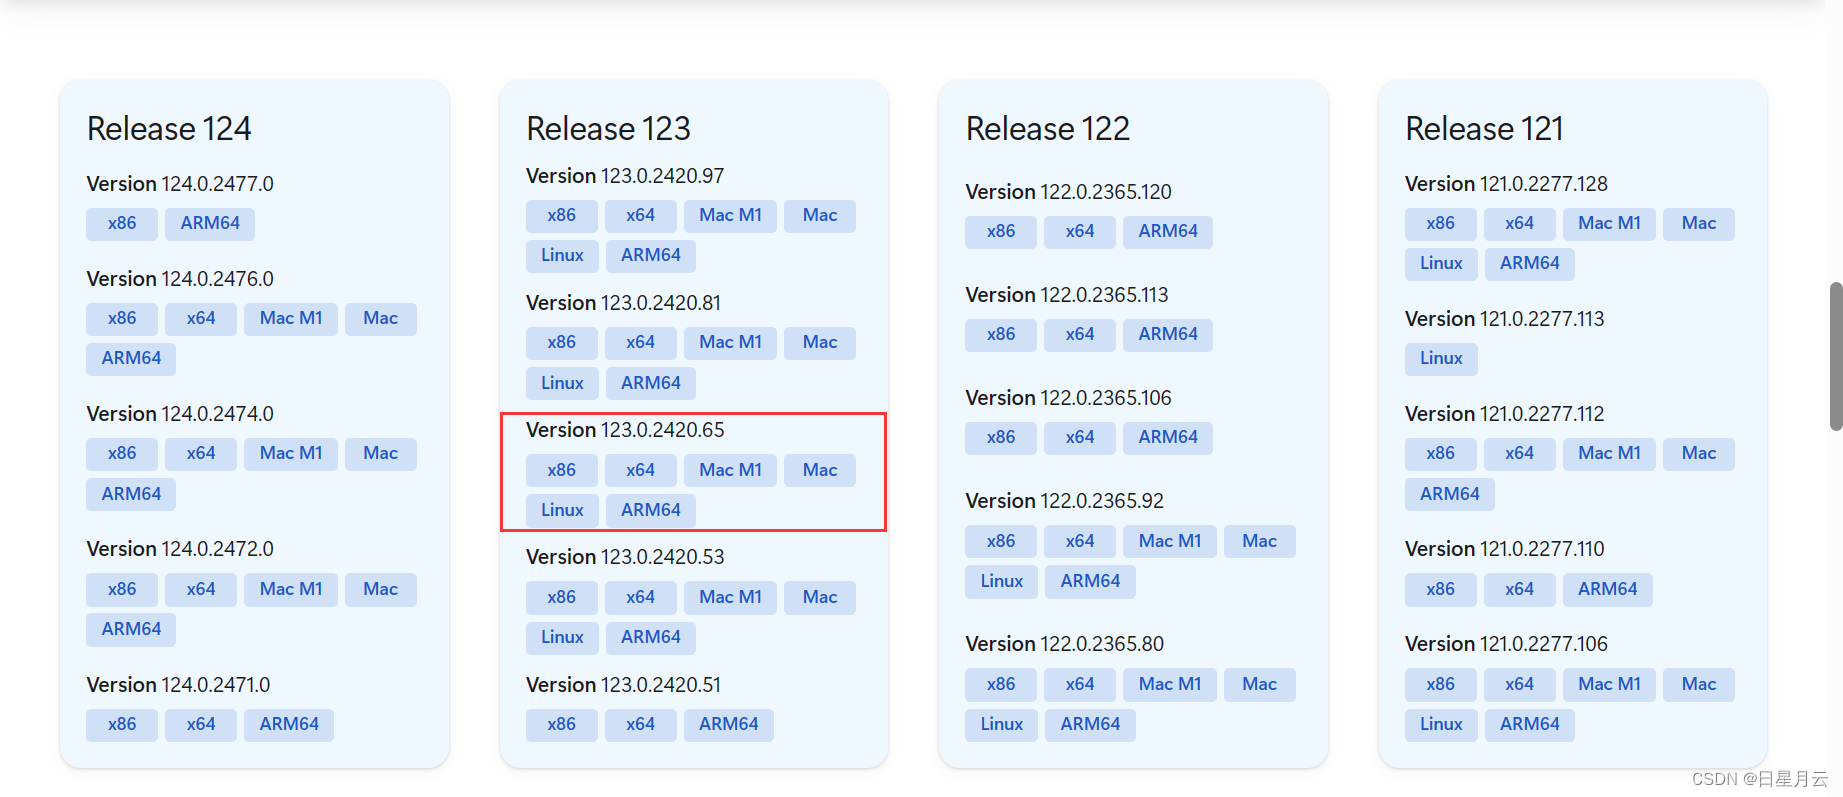This screenshot has width=1843, height=797.
Task: Download ARM64 for Version 122.0.2365.113
Action: click(x=1168, y=335)
